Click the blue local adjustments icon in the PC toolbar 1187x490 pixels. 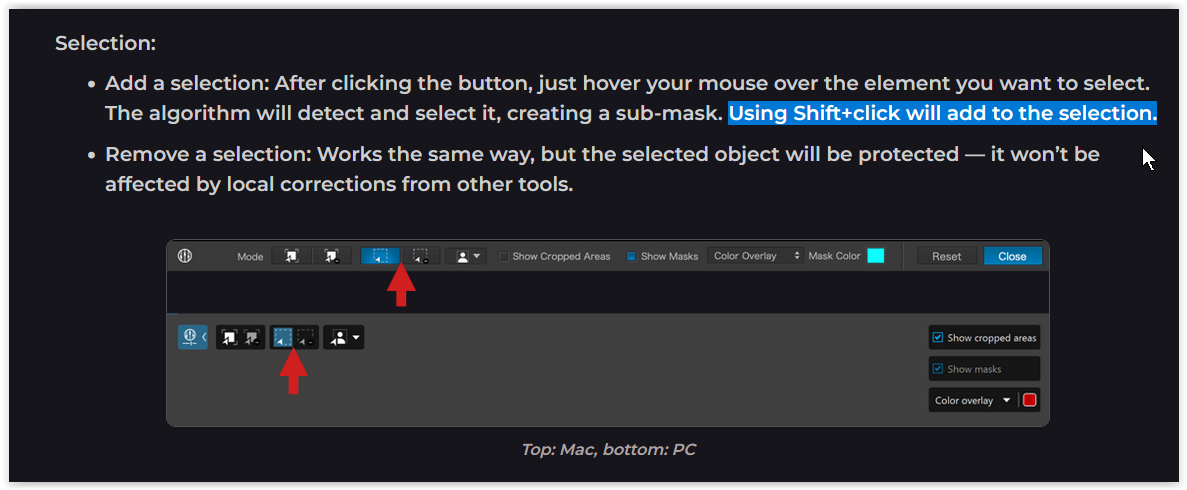[x=188, y=337]
